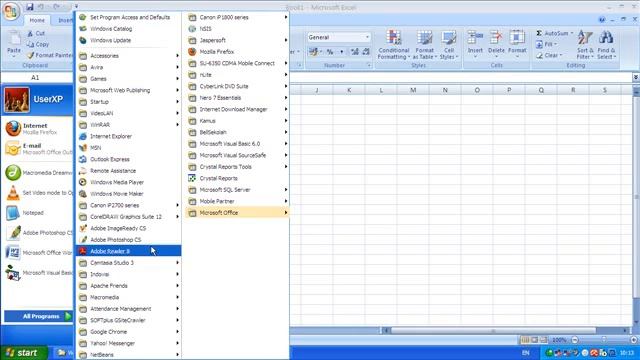
Task: Open the AutoSum dropdown
Action: coord(572,33)
